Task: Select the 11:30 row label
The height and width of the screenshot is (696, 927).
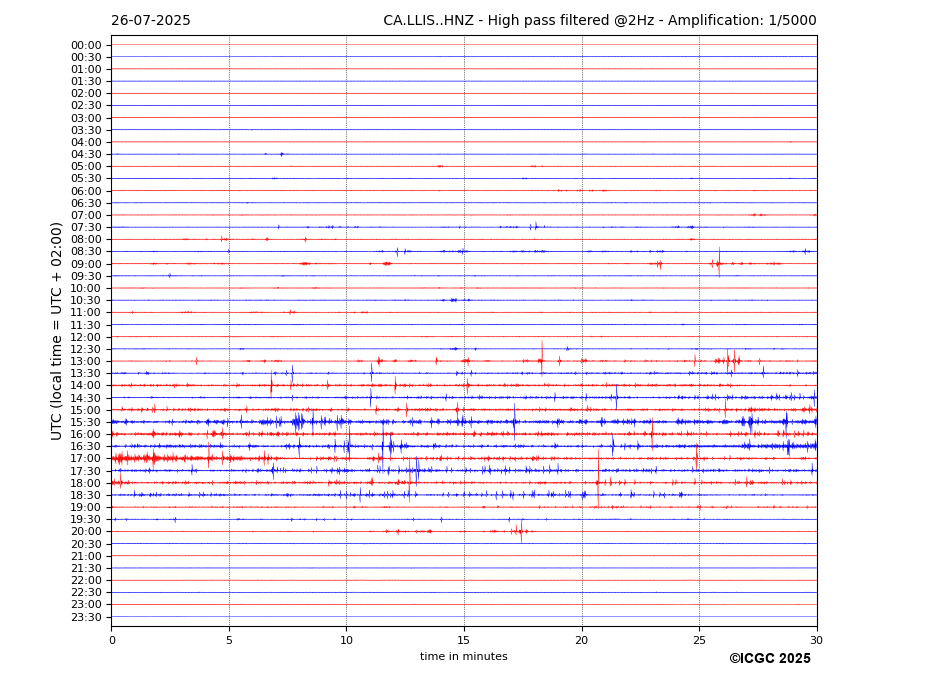Action: click(x=86, y=325)
